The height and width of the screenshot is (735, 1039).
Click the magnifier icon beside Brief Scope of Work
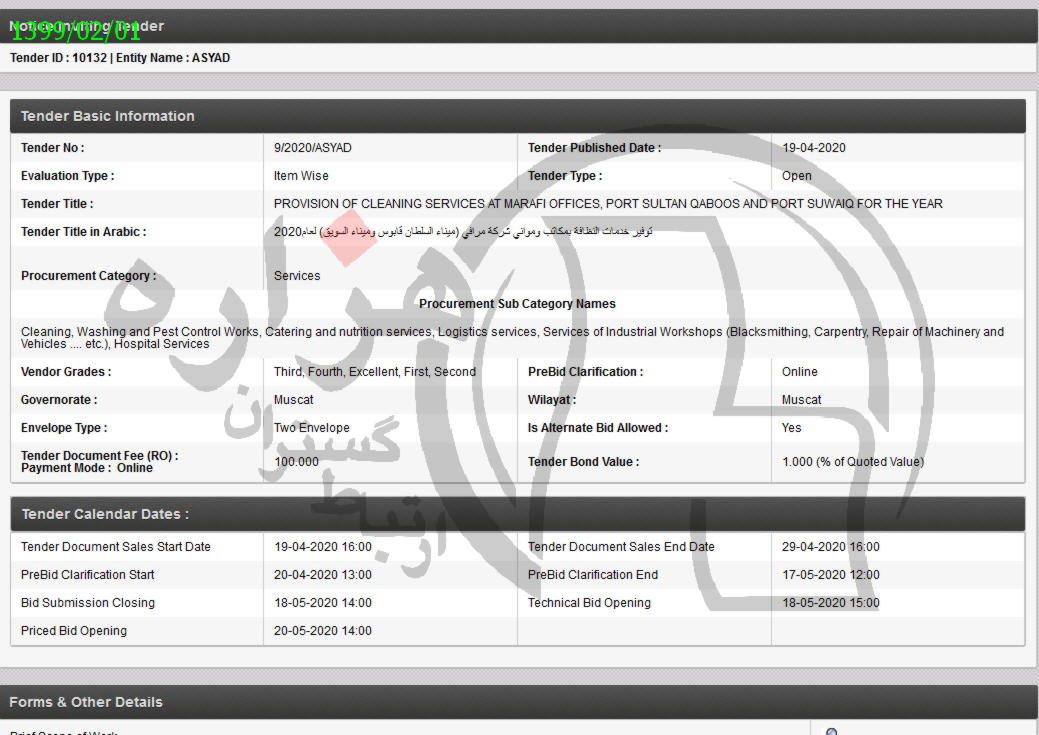pyautogui.click(x=831, y=731)
